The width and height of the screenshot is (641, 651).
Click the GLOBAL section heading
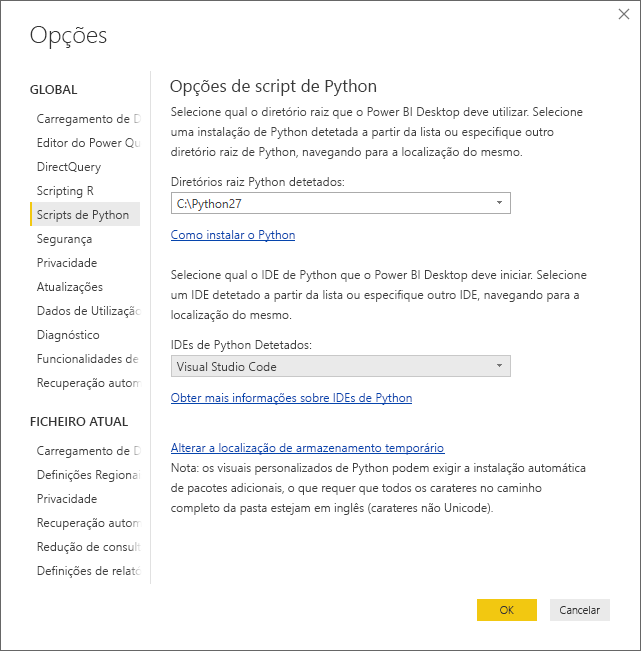(x=54, y=90)
